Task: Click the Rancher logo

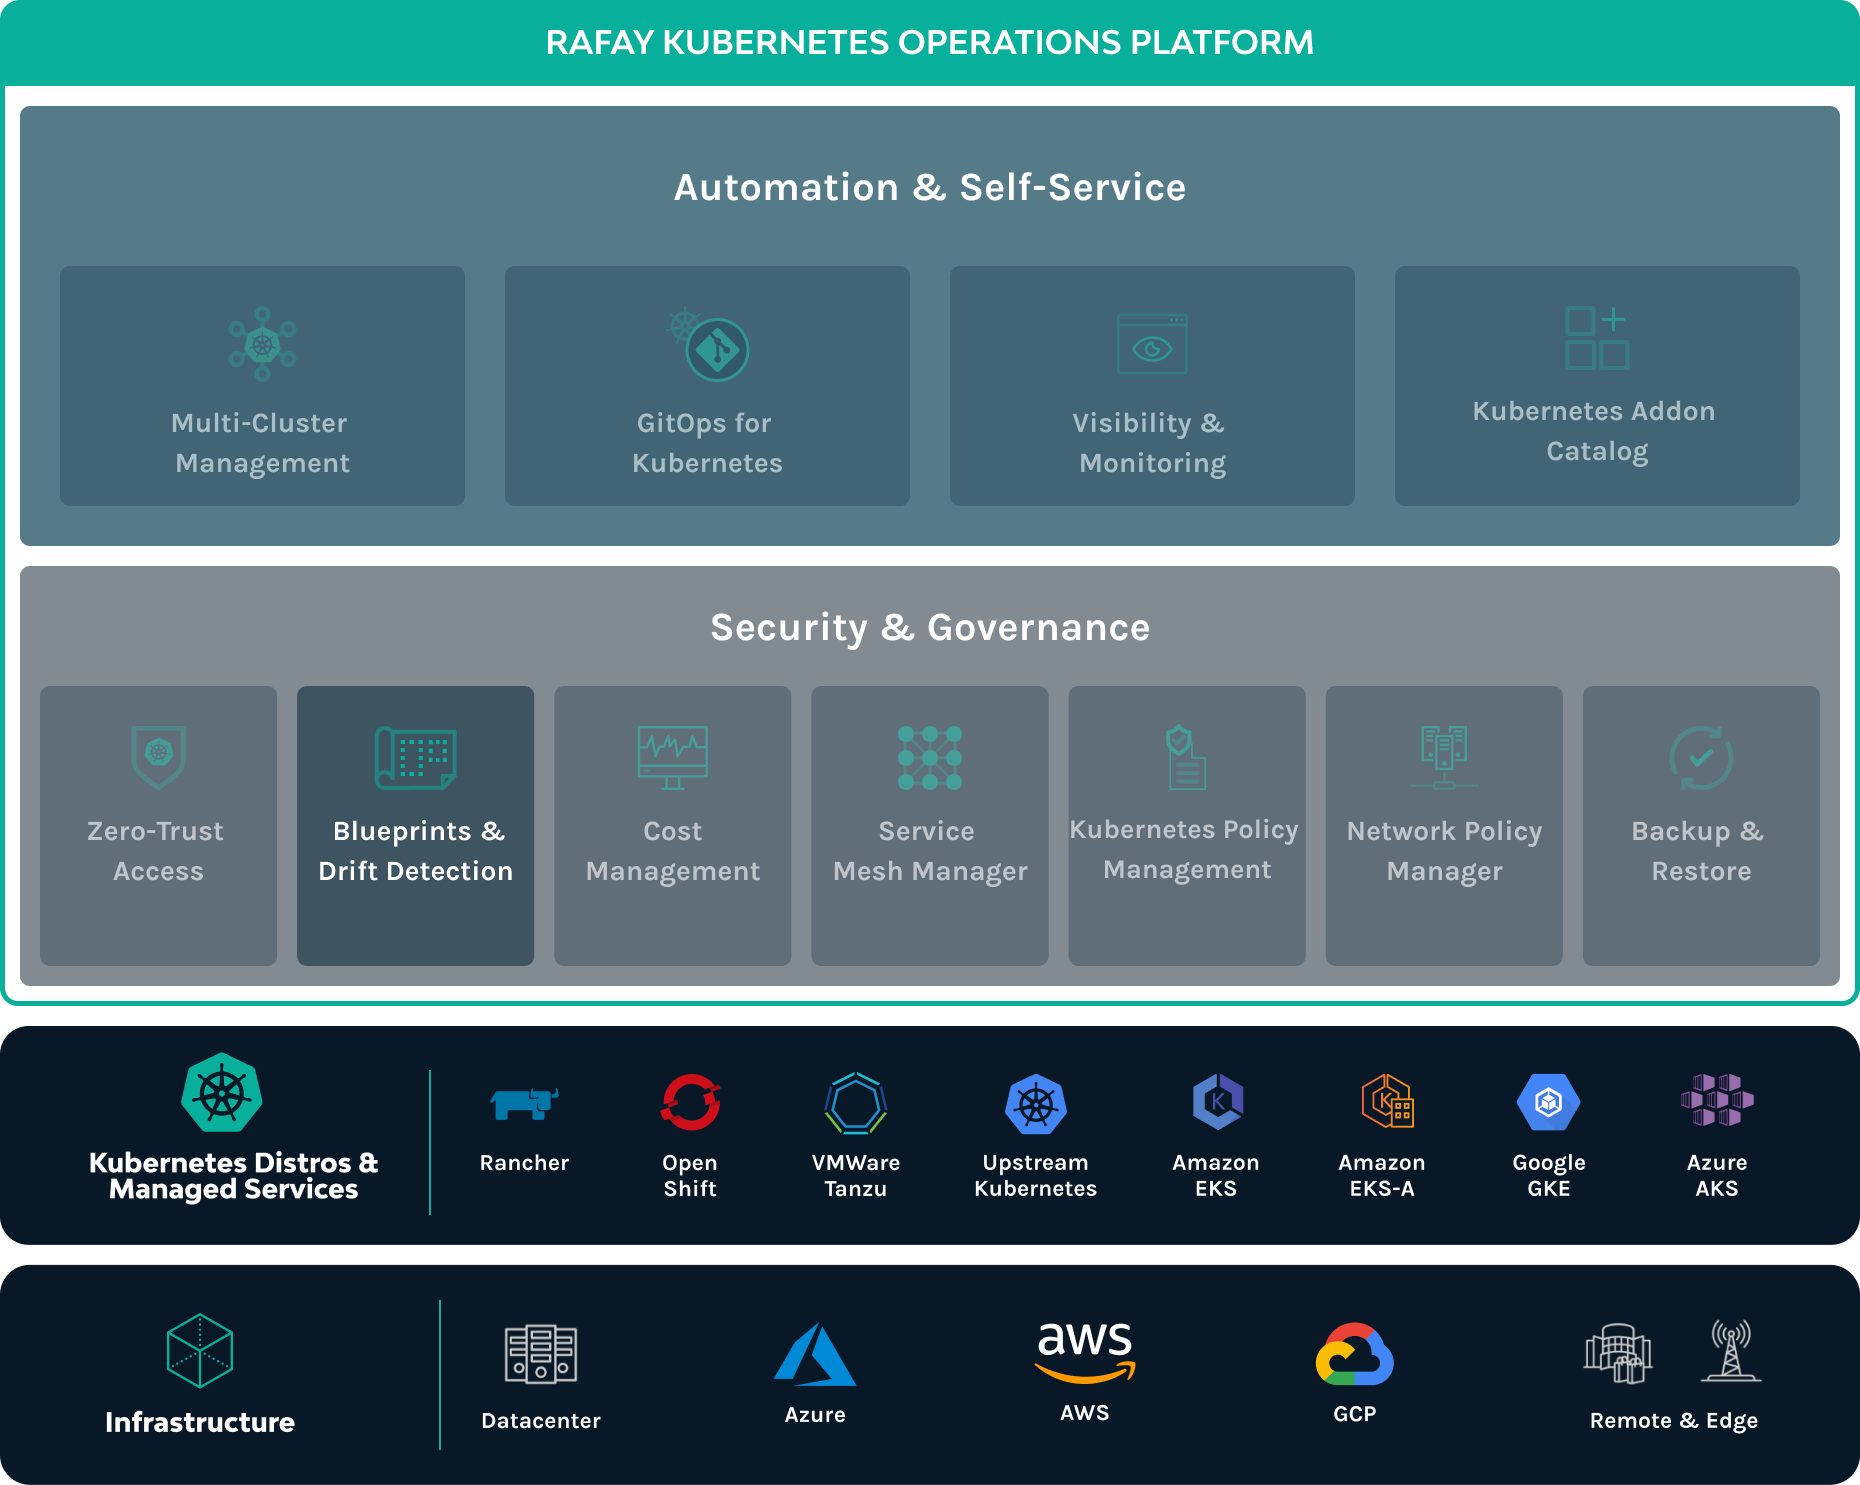Action: (x=524, y=1103)
